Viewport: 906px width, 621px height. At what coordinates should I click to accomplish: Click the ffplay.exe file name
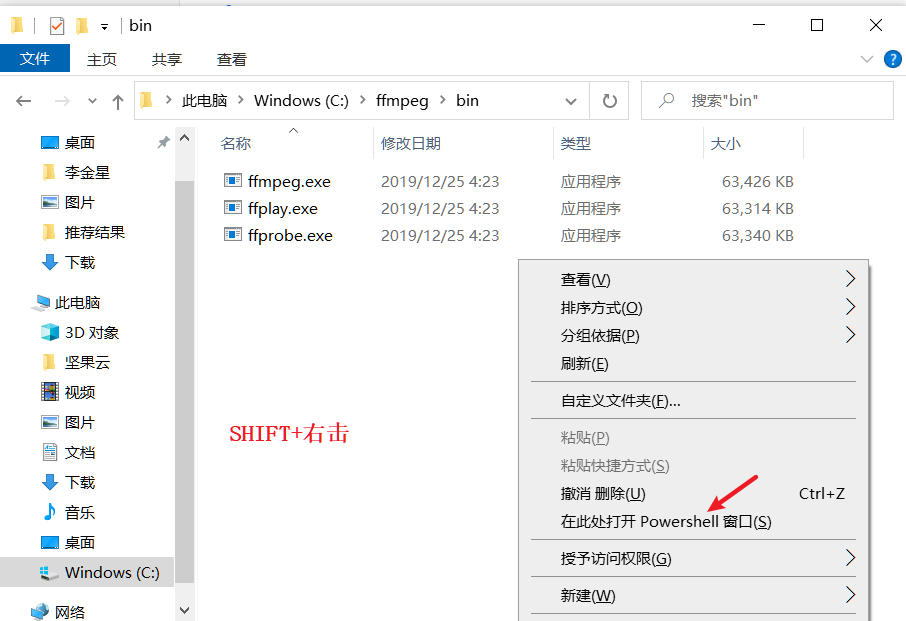click(283, 209)
